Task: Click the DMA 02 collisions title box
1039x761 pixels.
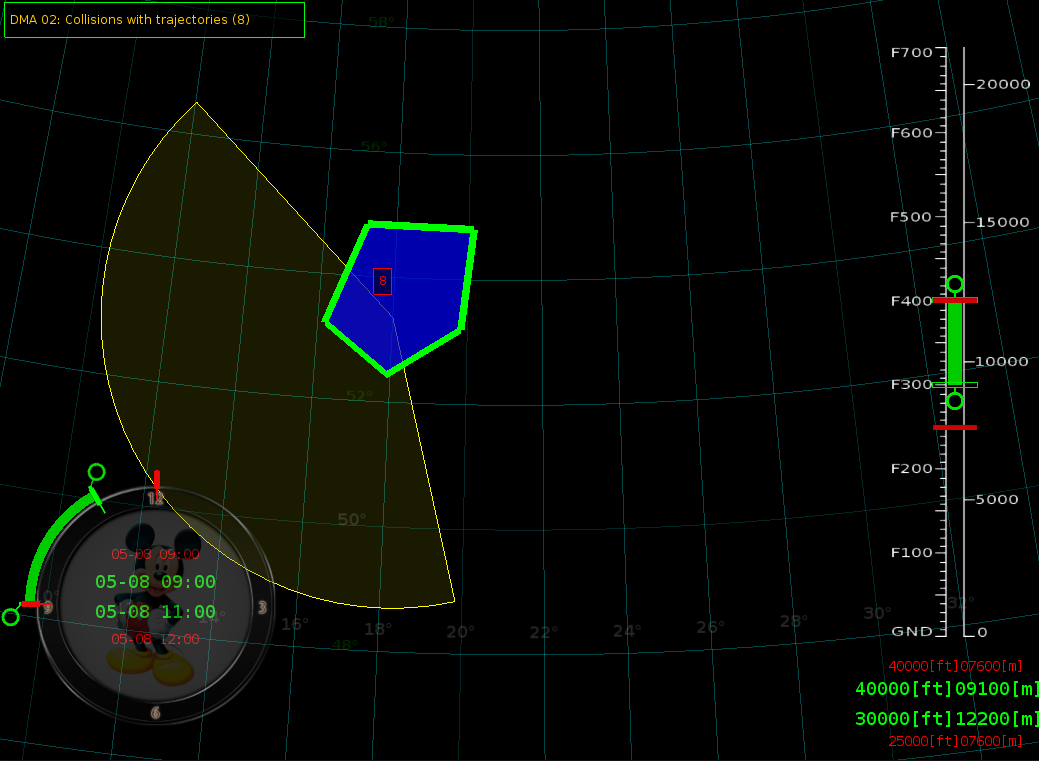Action: pos(154,20)
